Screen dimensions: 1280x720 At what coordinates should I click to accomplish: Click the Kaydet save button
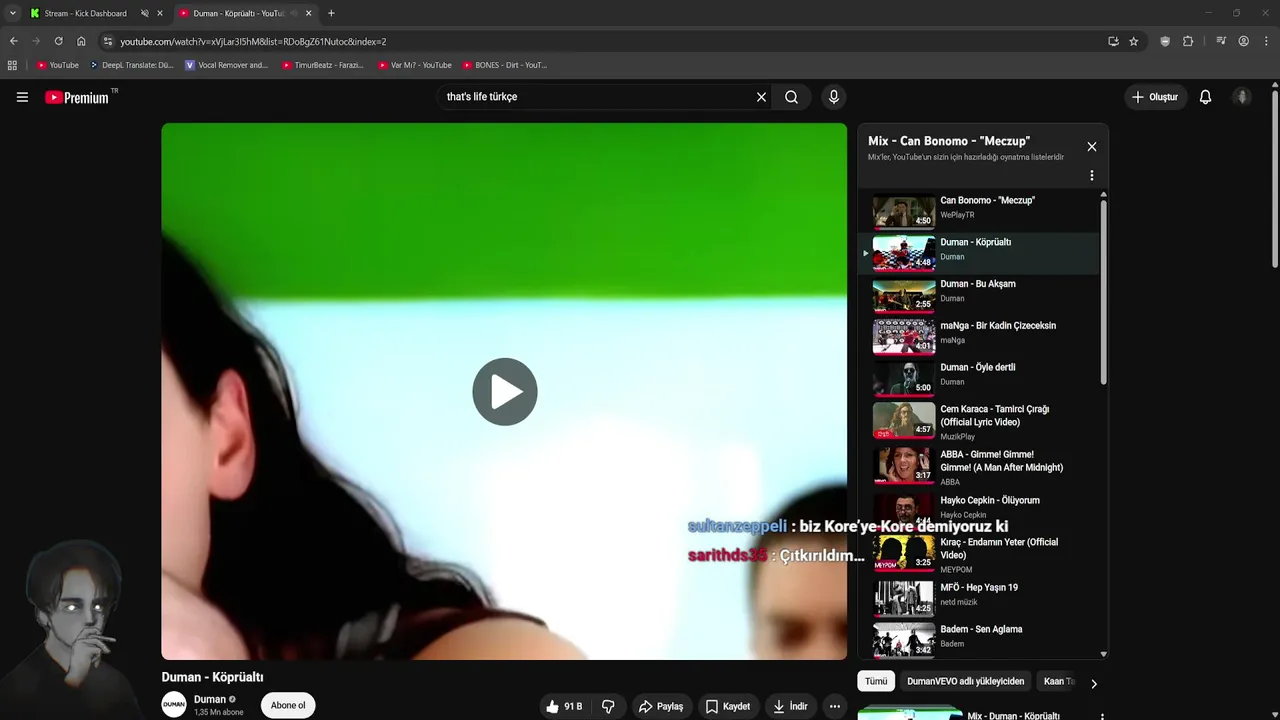(x=728, y=706)
